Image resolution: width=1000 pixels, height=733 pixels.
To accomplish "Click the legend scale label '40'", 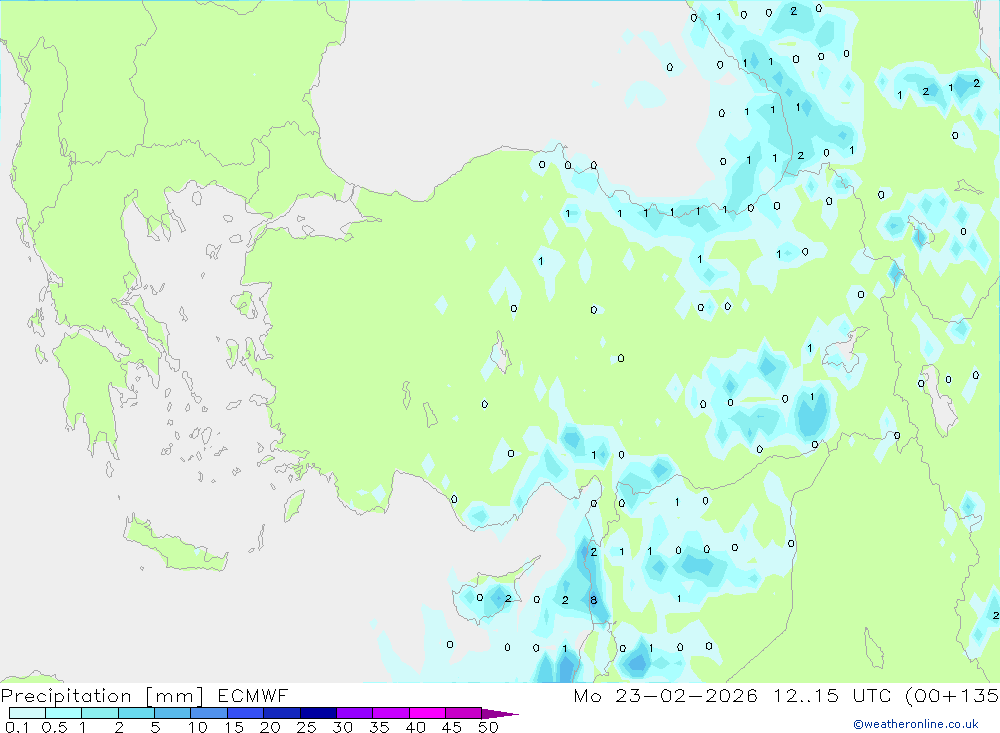I will (x=416, y=727).
